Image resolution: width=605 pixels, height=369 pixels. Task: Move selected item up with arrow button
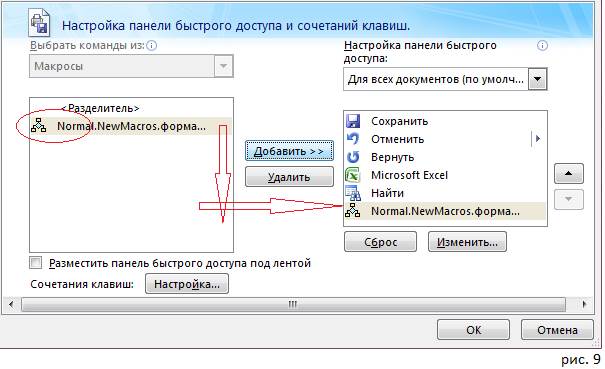tap(569, 174)
